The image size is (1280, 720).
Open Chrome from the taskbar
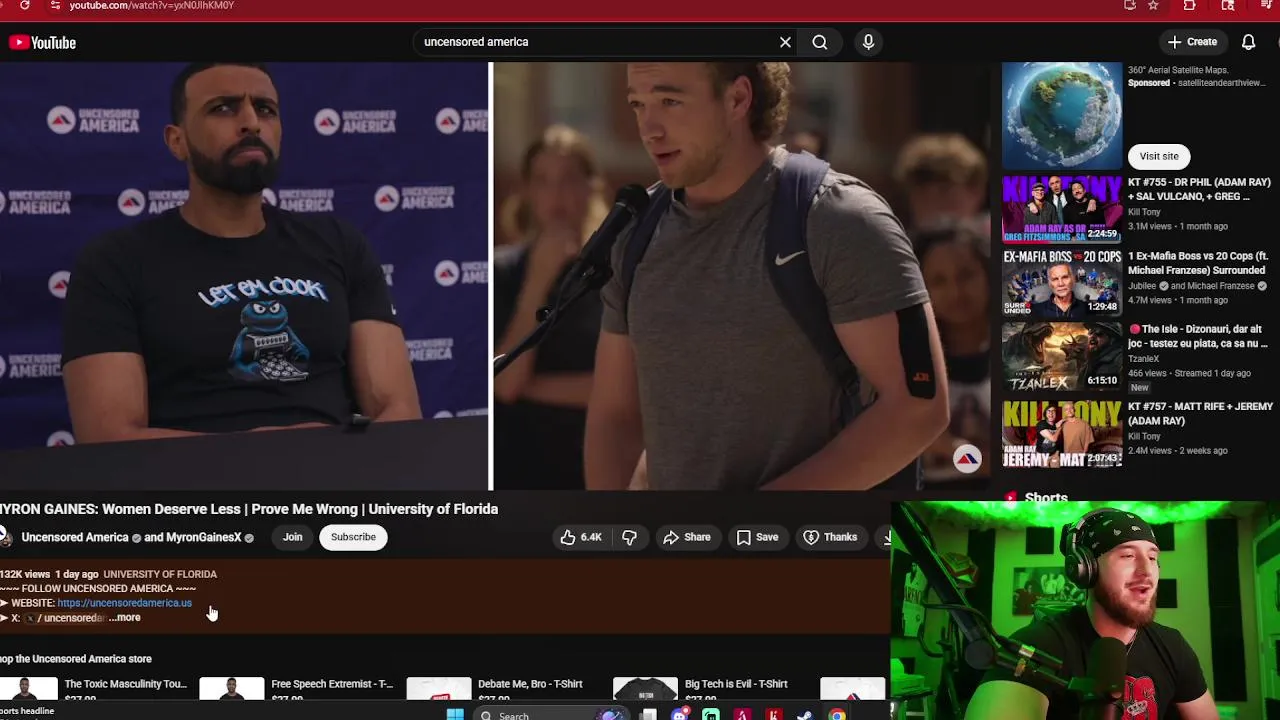pyautogui.click(x=837, y=715)
